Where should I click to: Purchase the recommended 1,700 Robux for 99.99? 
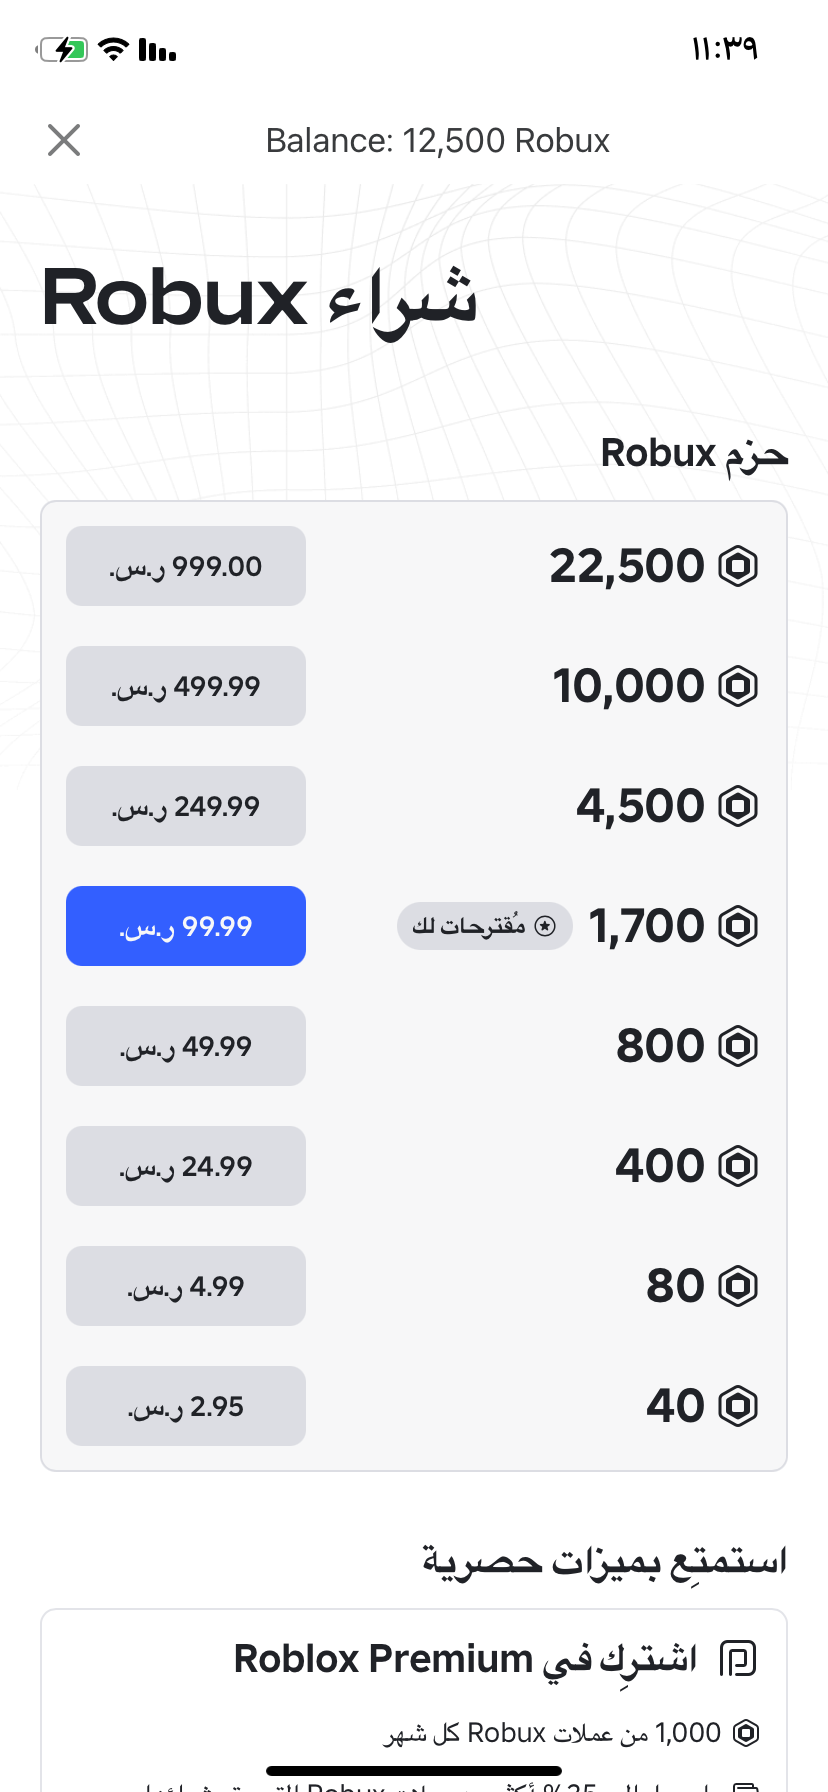point(186,926)
